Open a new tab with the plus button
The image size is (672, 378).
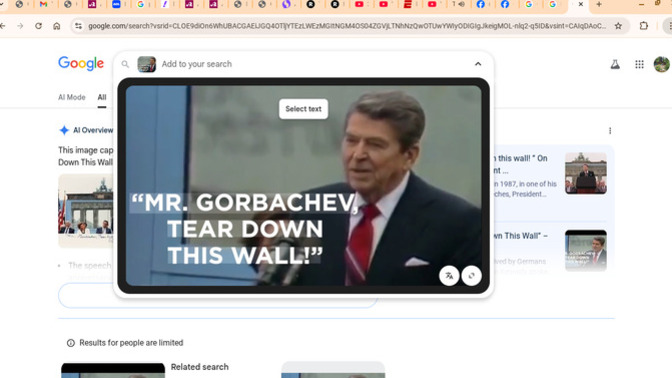[599, 4]
